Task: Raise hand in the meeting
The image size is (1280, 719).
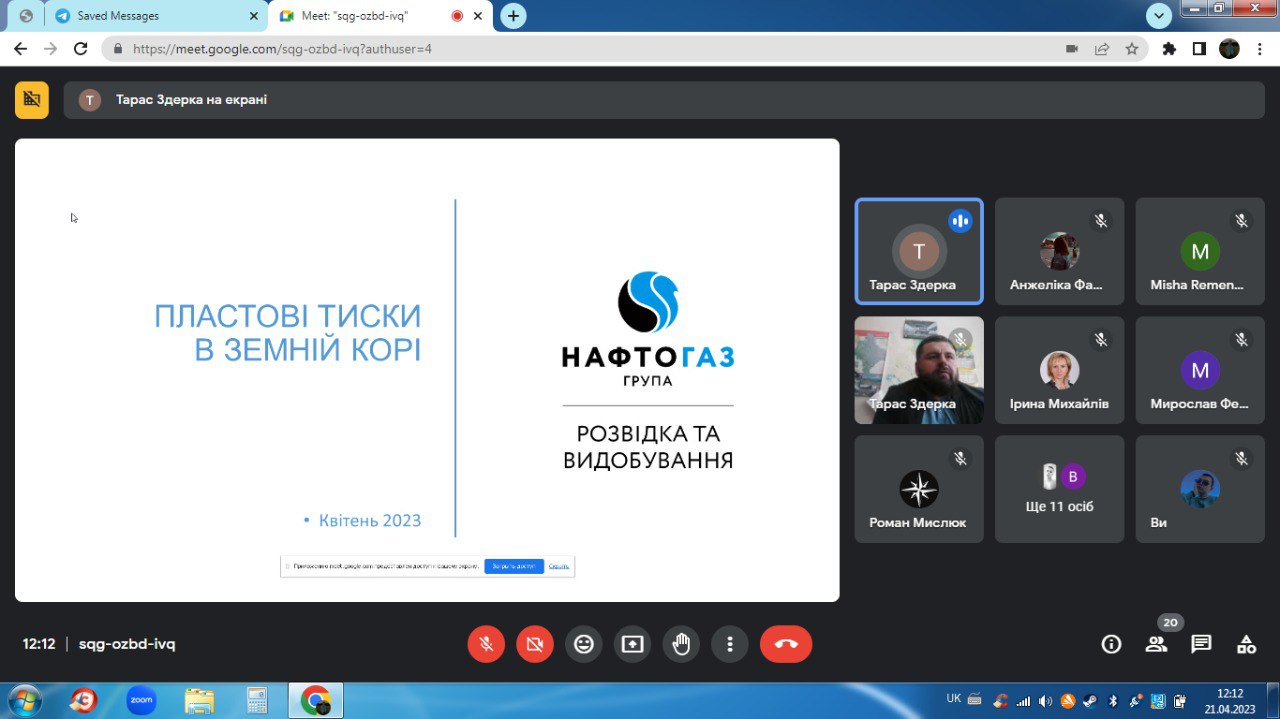Action: coord(681,644)
